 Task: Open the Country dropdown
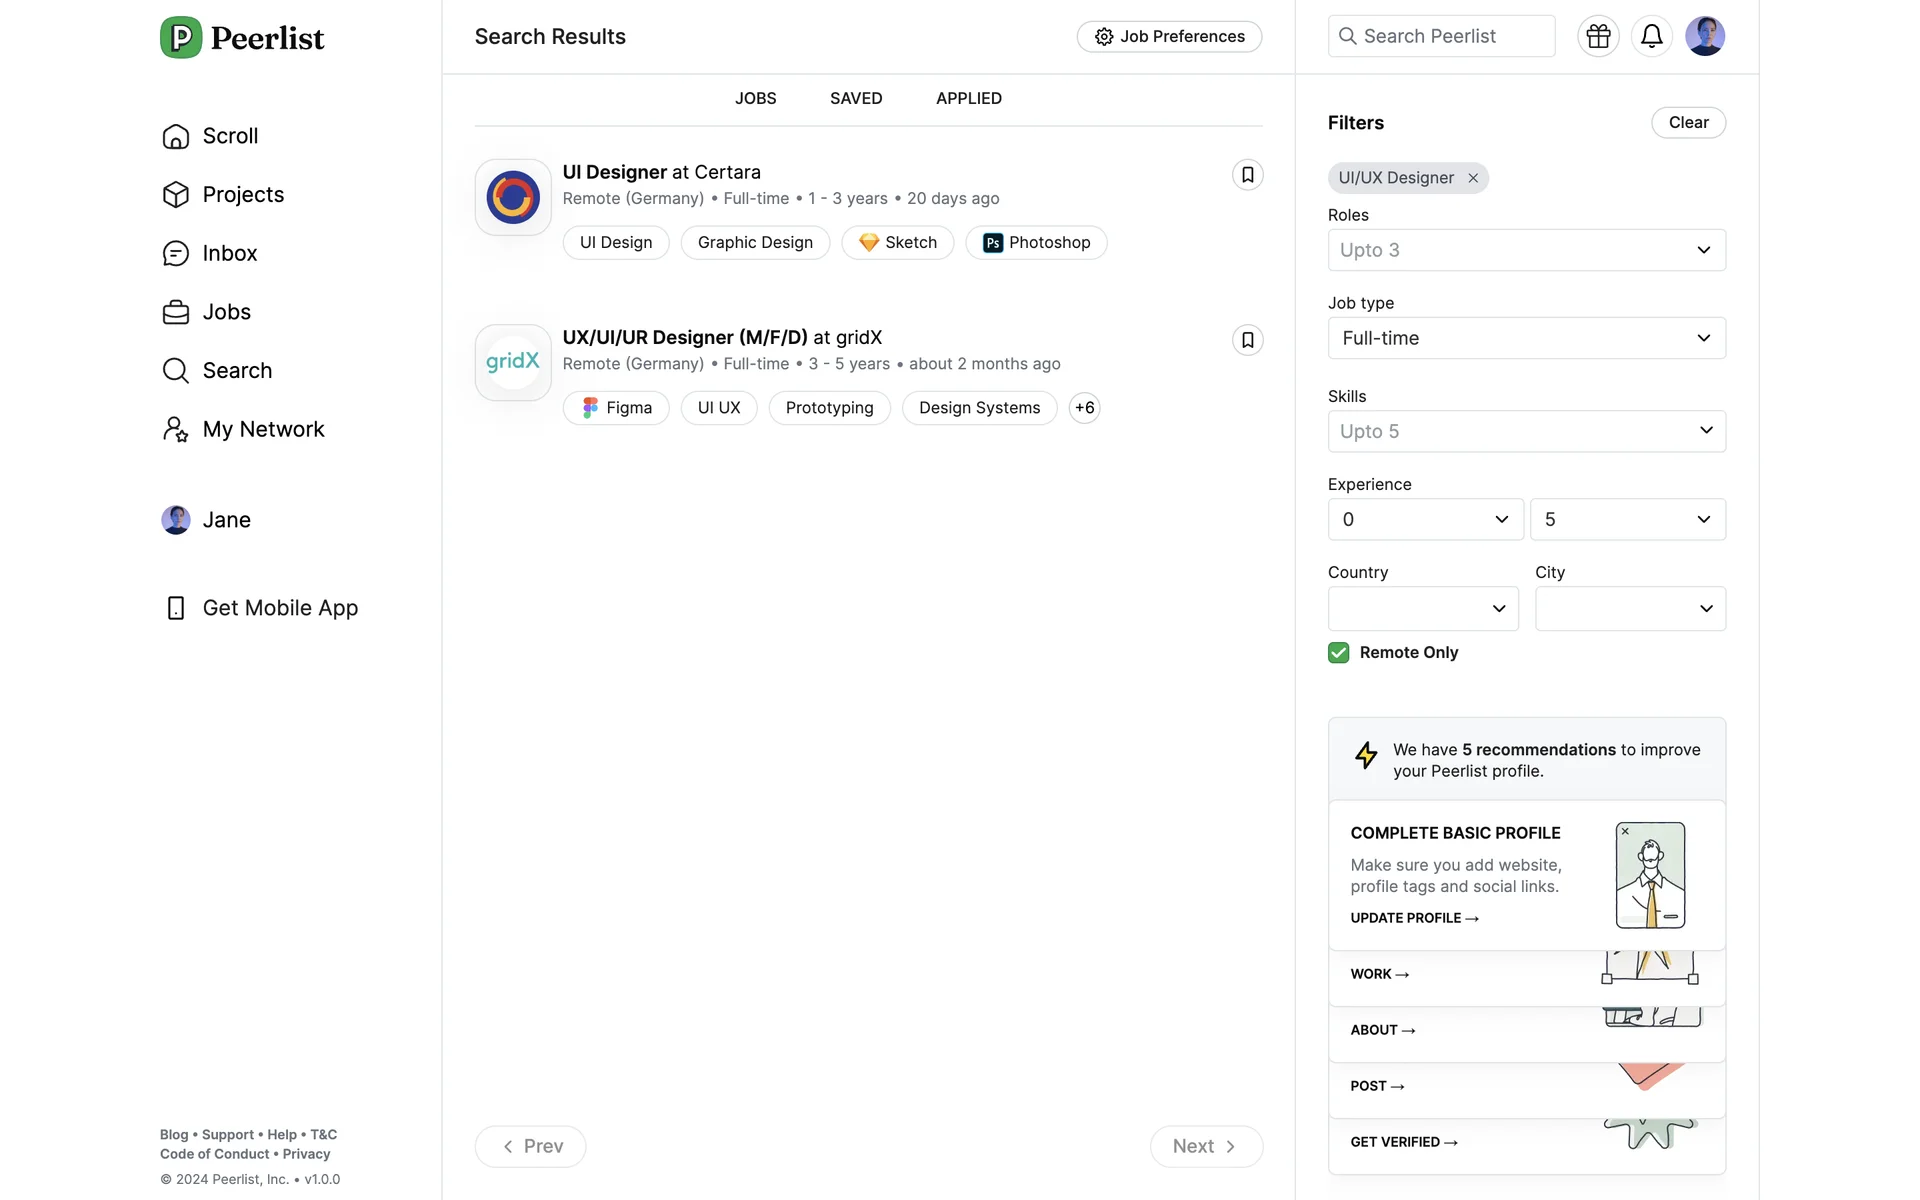pyautogui.click(x=1422, y=608)
